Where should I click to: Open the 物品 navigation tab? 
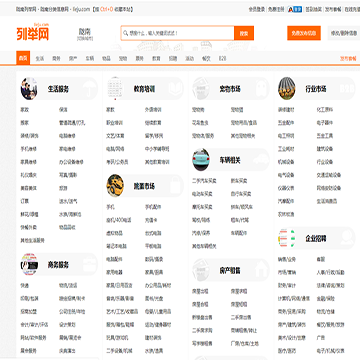[106, 58]
